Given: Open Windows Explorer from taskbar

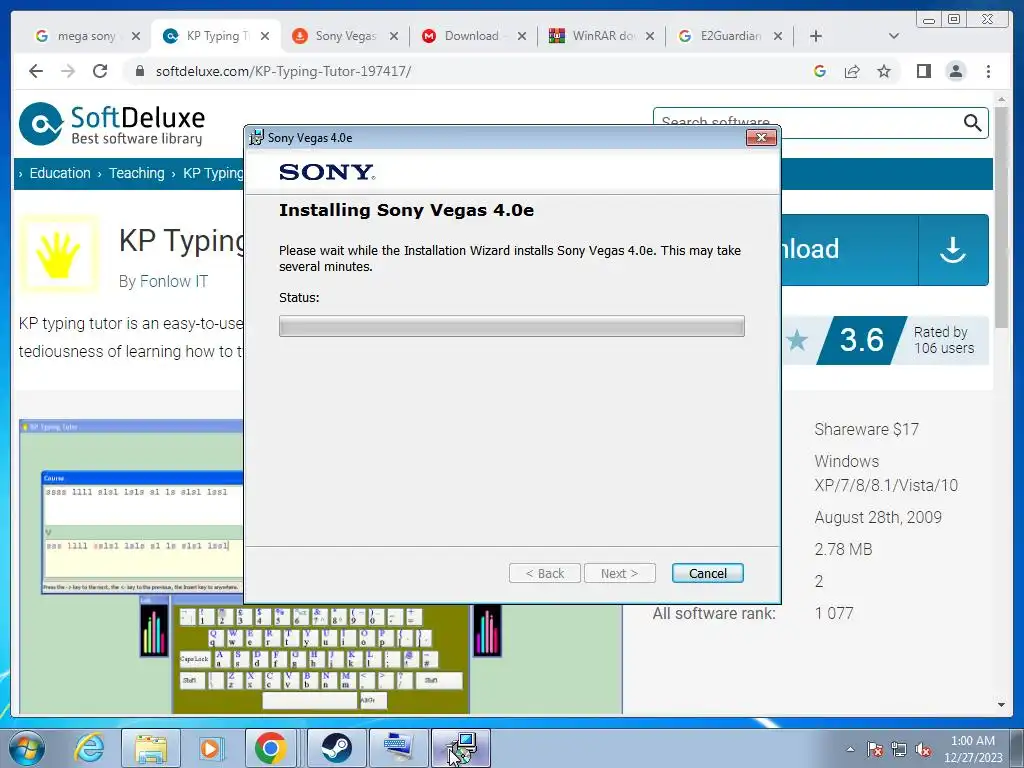Looking at the screenshot, I should point(151,748).
